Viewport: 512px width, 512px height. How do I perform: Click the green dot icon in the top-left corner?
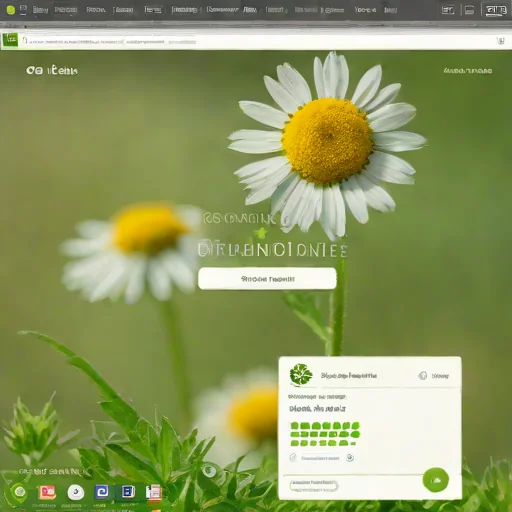coord(11,10)
